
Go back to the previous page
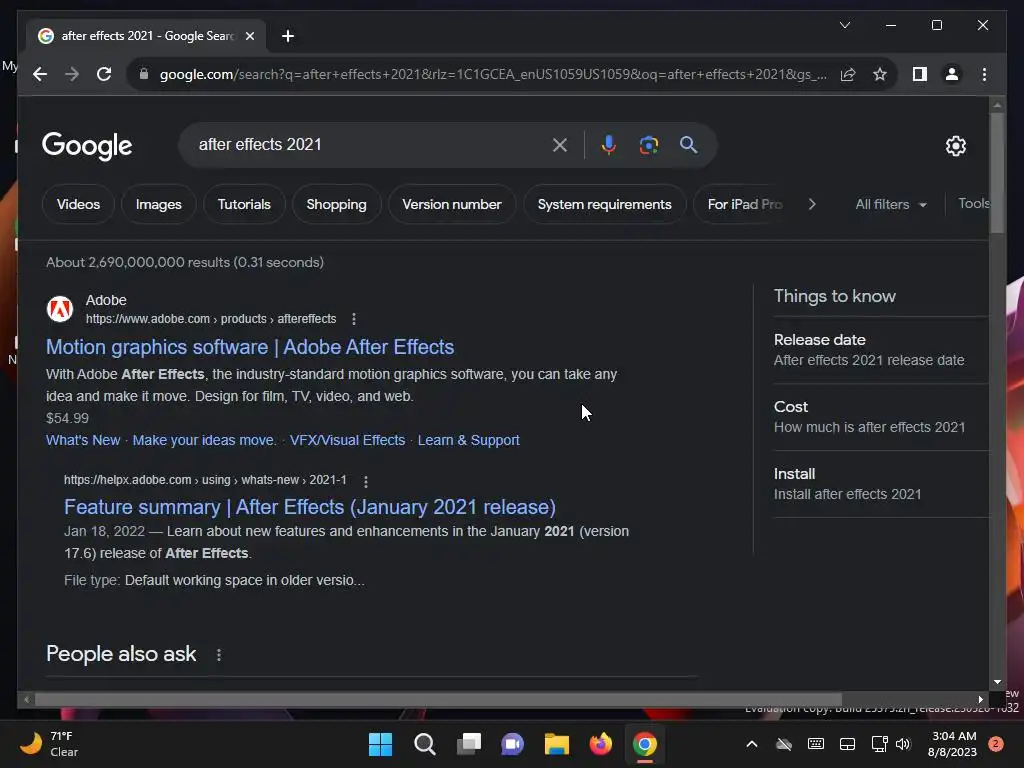click(x=40, y=74)
